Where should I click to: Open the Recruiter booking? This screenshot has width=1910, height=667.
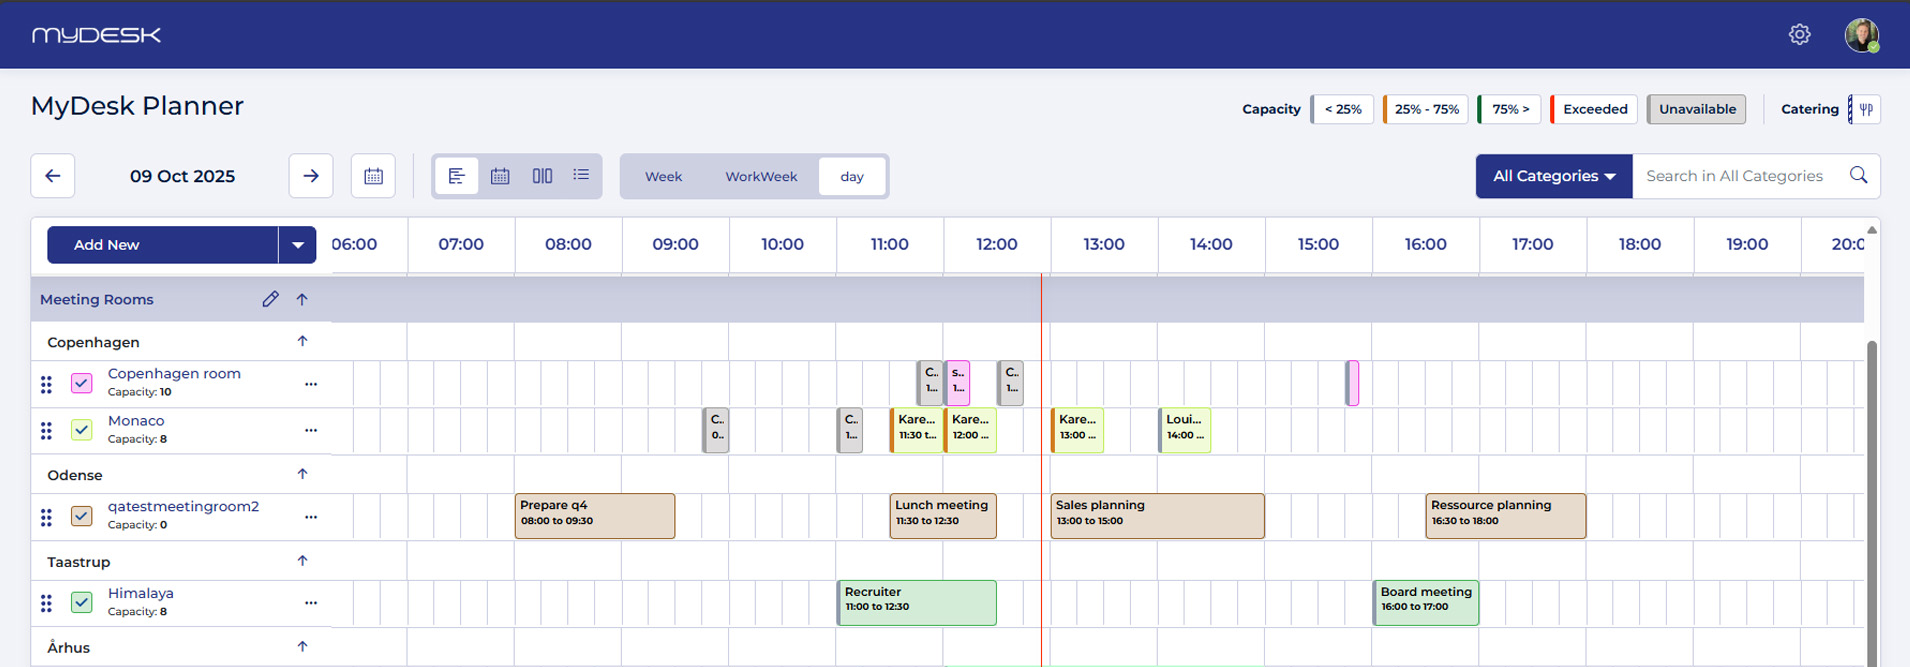click(x=916, y=603)
